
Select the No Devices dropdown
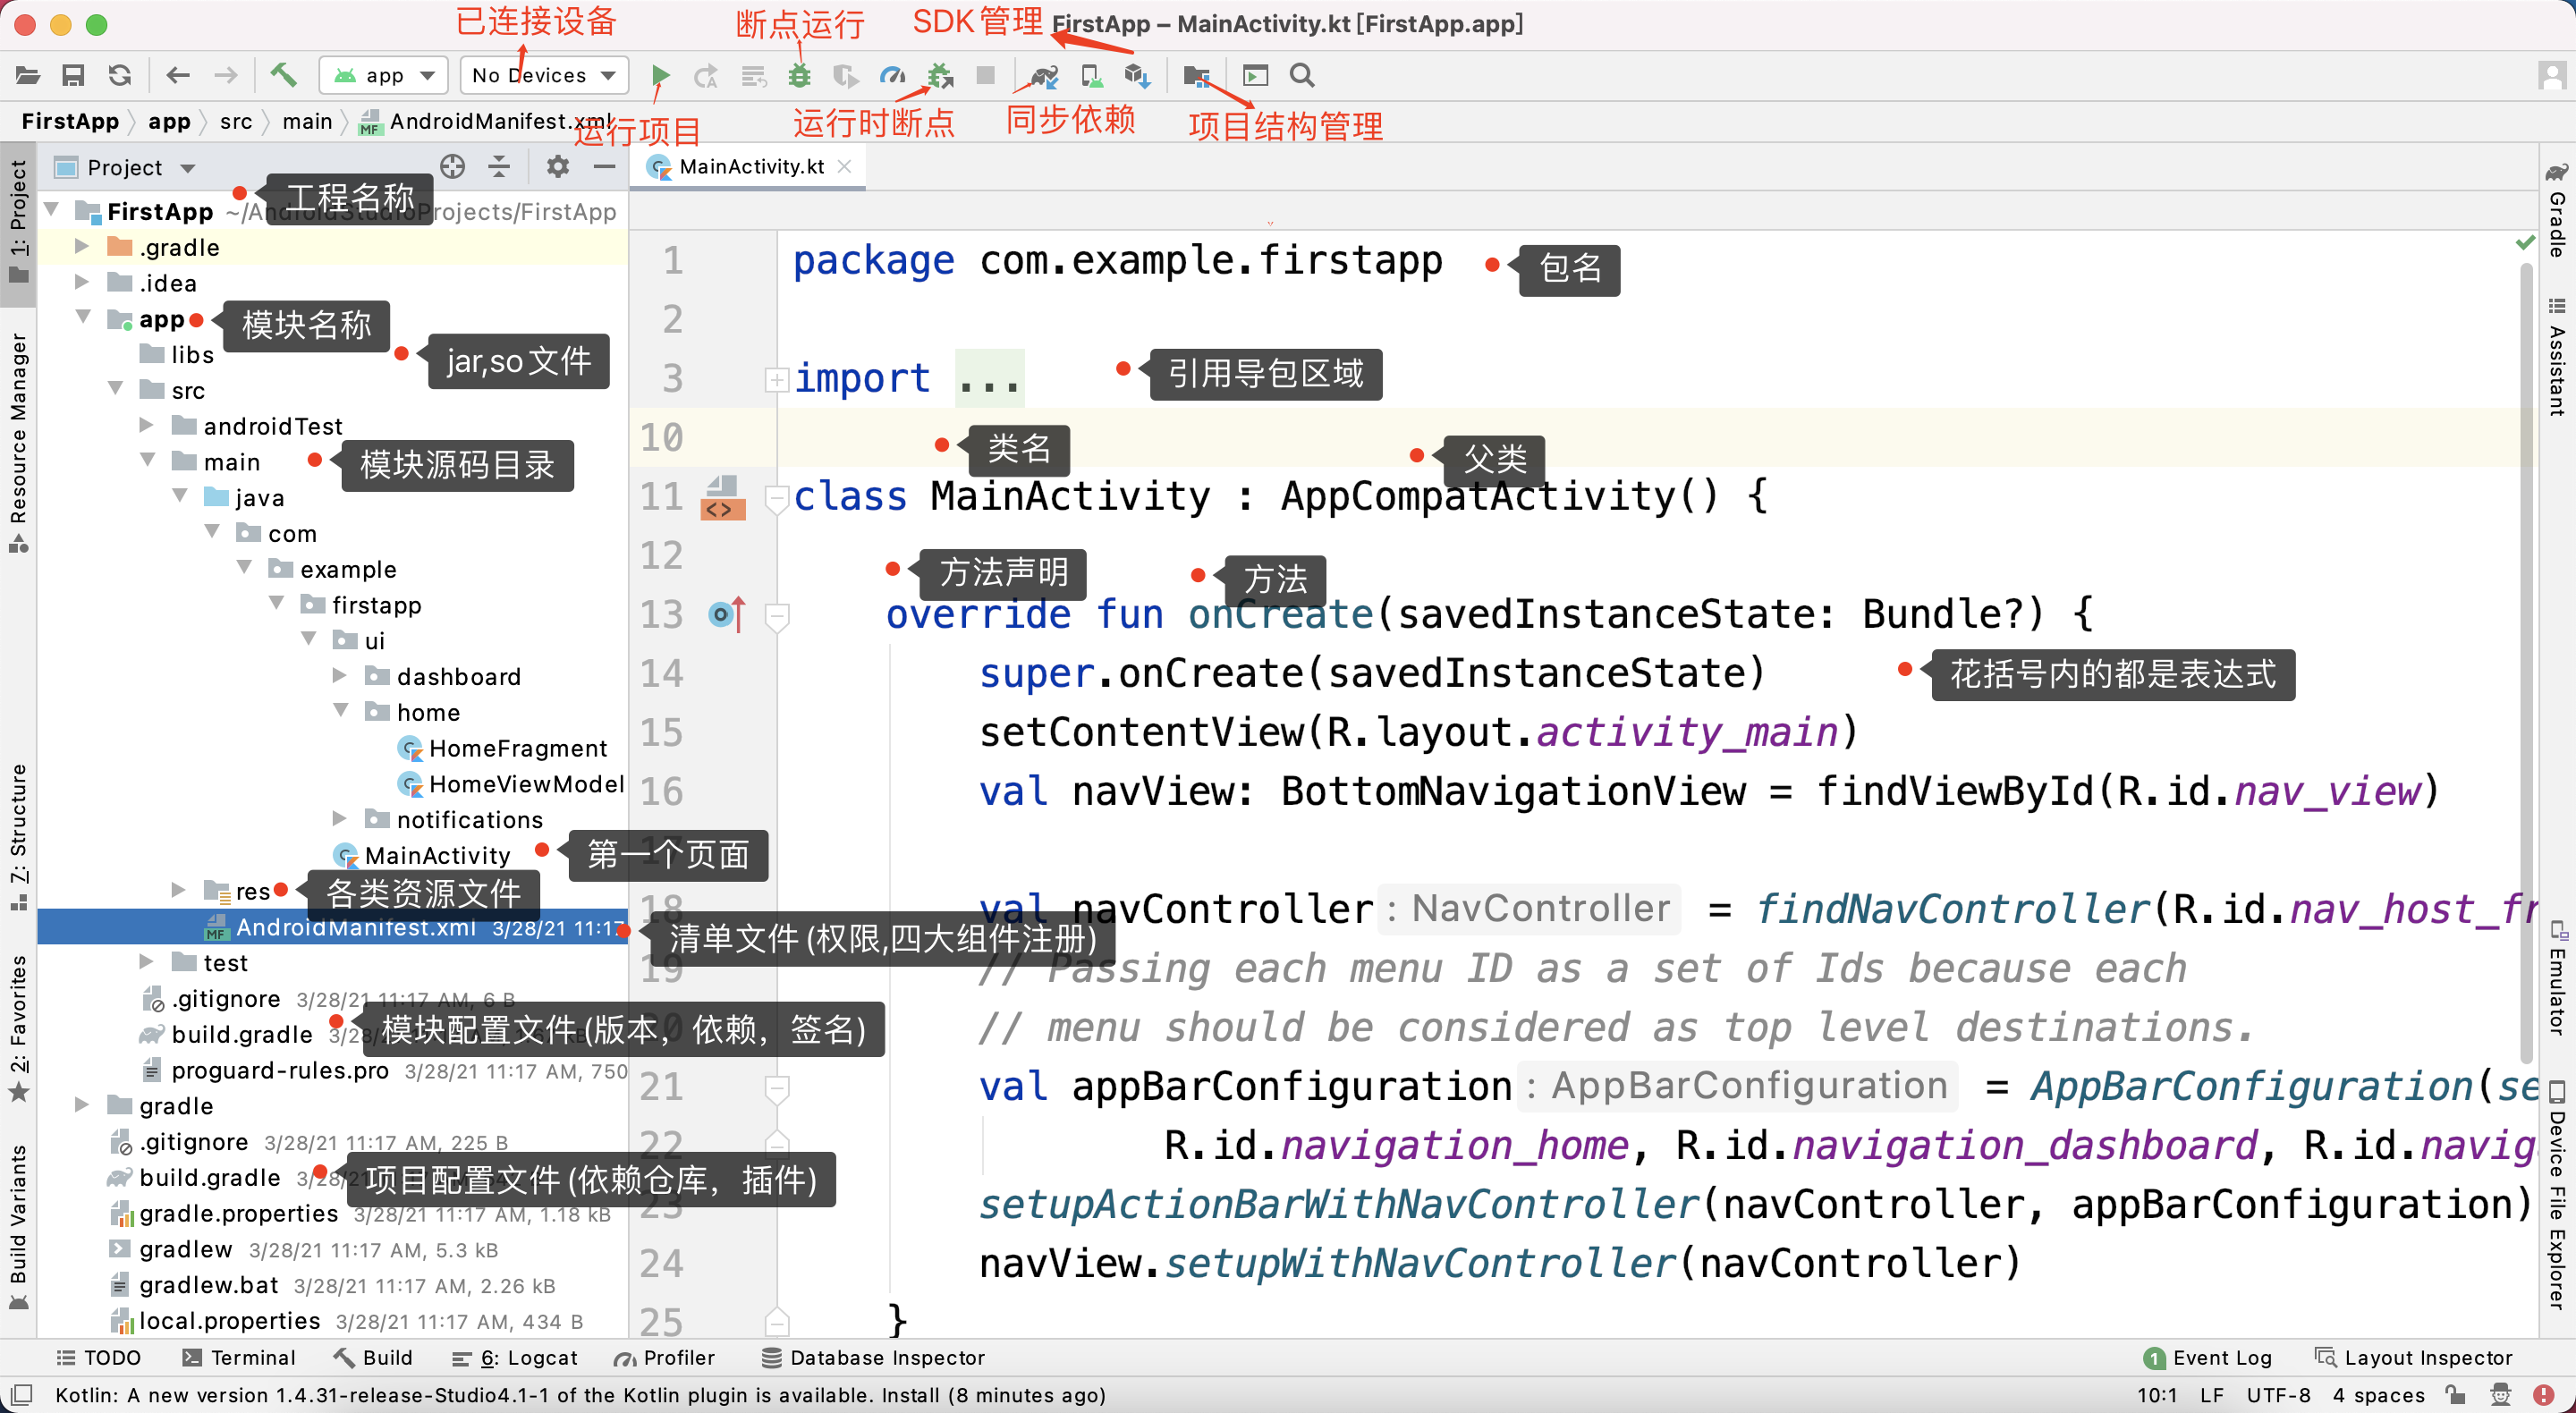pyautogui.click(x=541, y=75)
